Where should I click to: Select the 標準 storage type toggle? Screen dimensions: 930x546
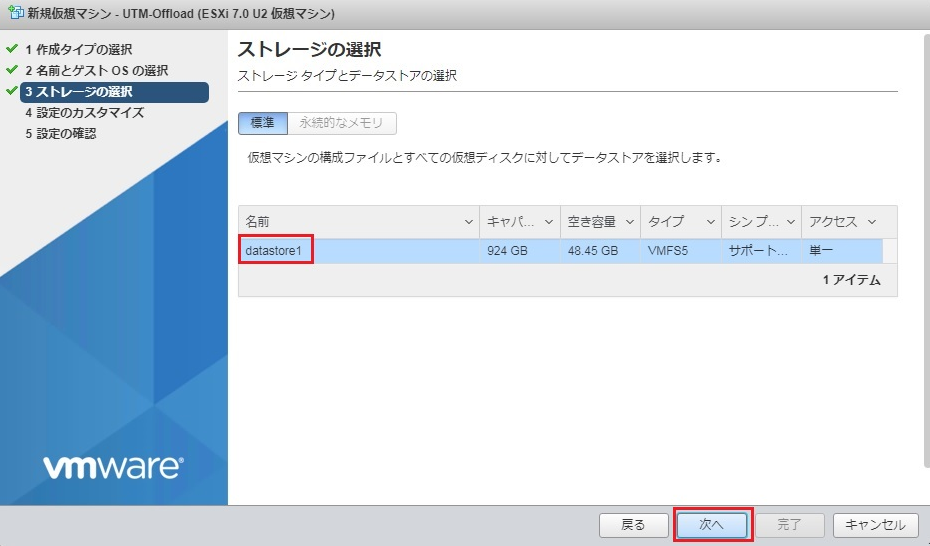pyautogui.click(x=262, y=123)
